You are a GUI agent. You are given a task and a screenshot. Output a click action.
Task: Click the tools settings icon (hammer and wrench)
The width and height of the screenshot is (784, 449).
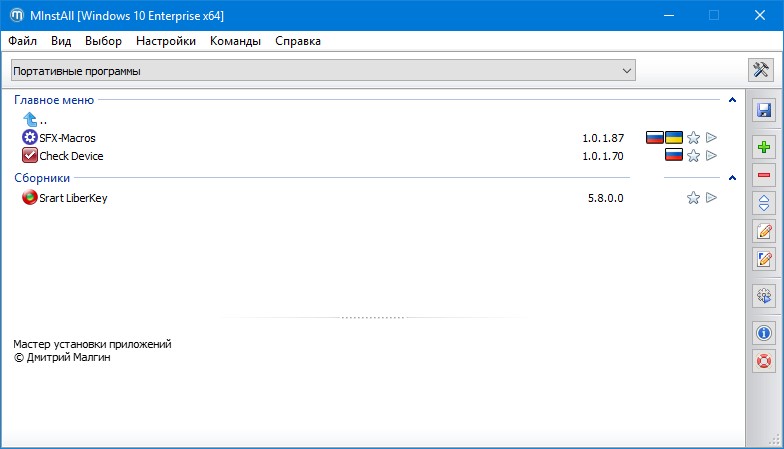point(763,70)
